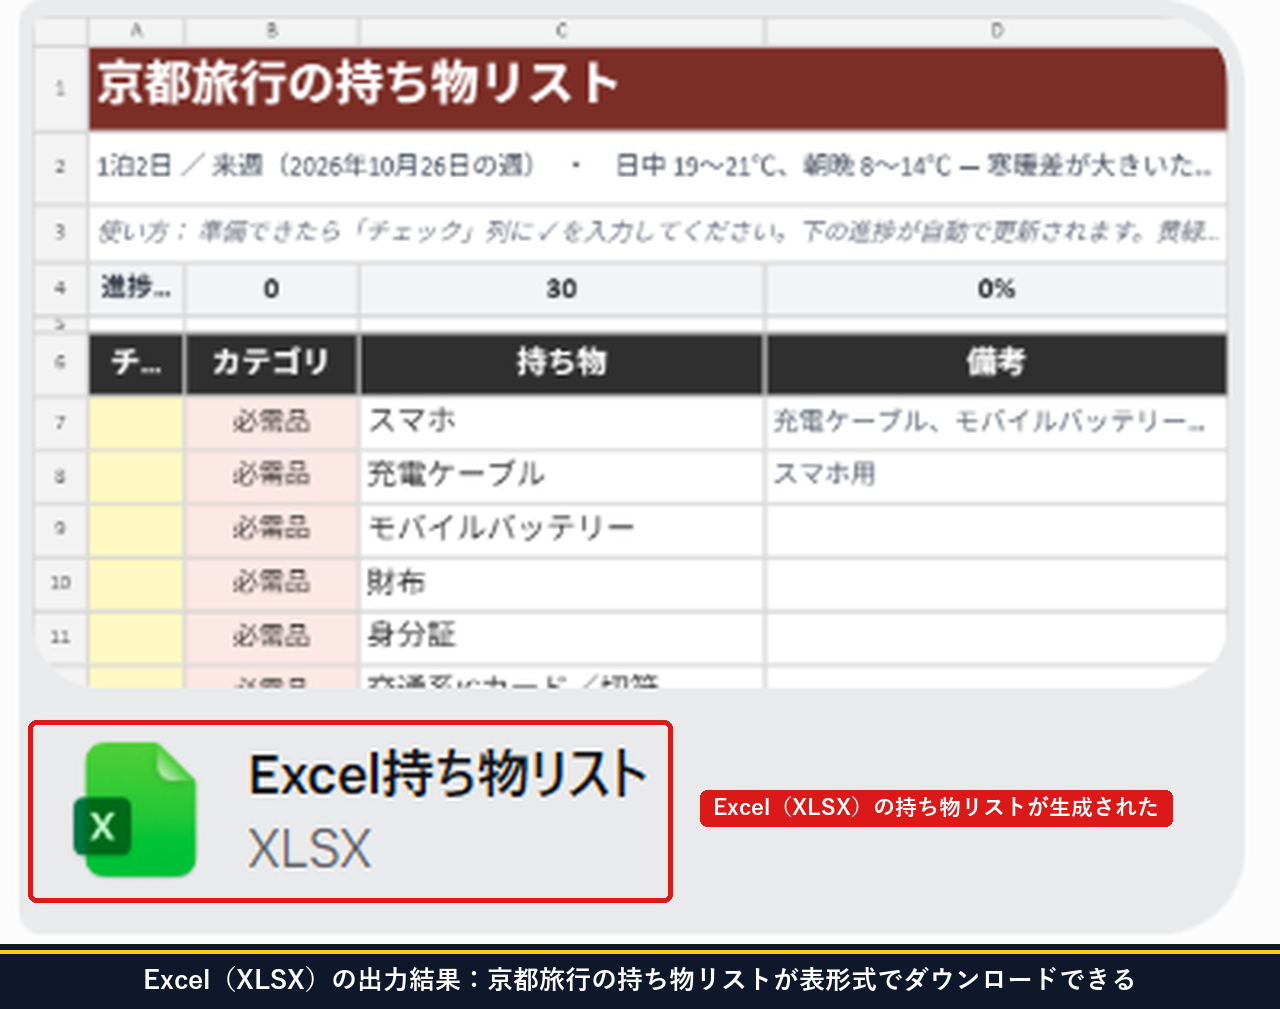Click the 進捗 label cell
This screenshot has width=1280, height=1009.
tap(136, 289)
